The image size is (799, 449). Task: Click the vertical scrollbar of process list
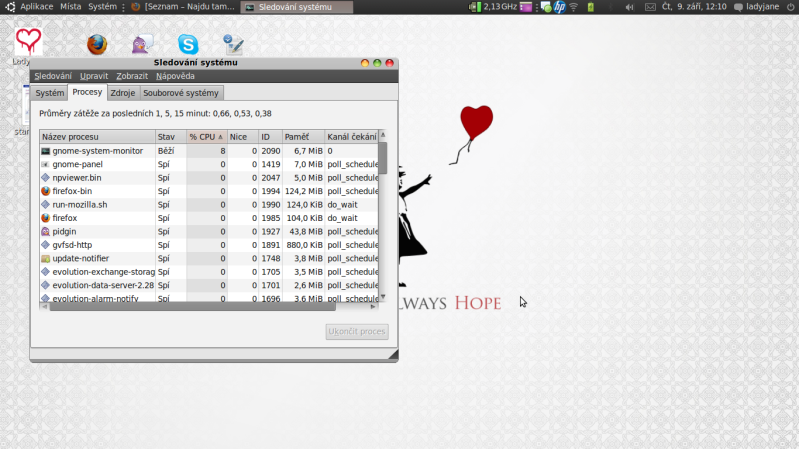point(382,220)
